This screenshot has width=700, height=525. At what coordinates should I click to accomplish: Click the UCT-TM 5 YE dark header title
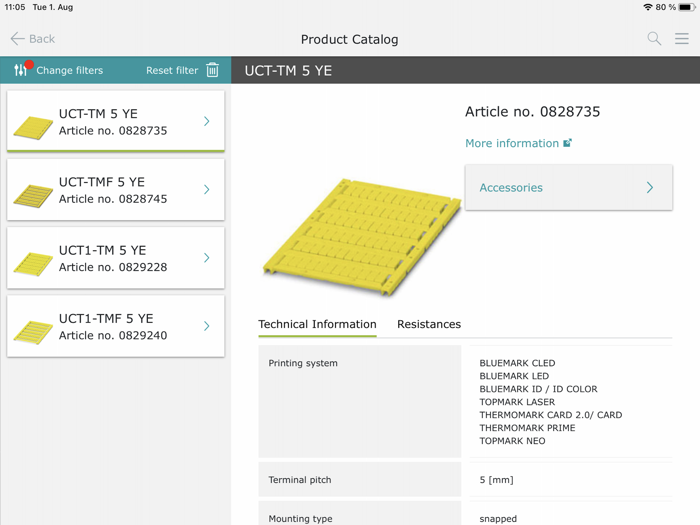tap(288, 71)
